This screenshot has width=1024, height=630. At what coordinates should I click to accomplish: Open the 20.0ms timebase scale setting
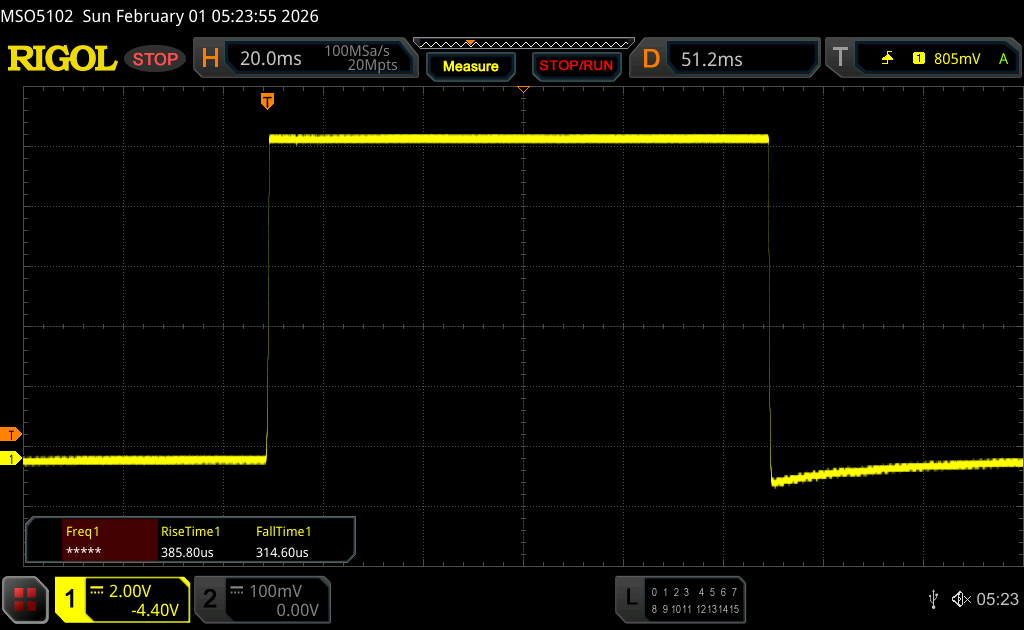pyautogui.click(x=271, y=59)
